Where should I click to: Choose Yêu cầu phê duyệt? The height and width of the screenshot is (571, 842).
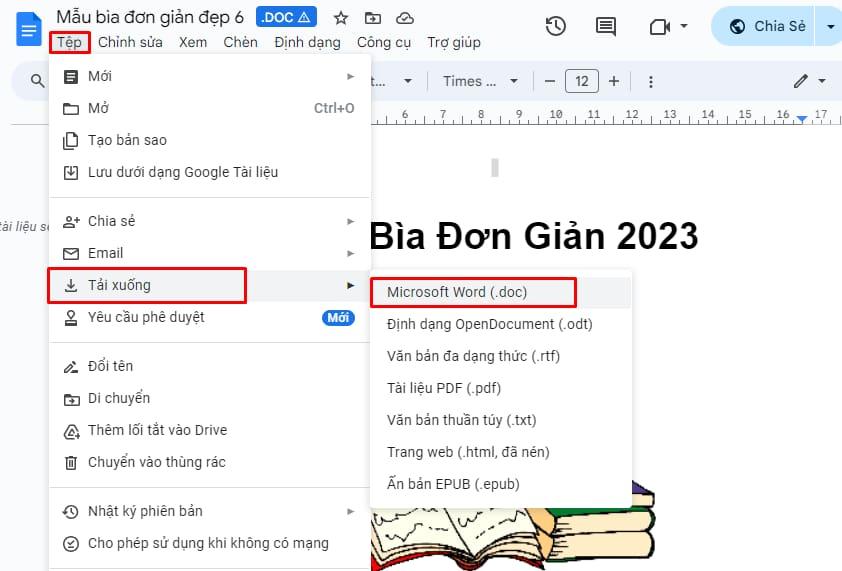click(x=209, y=317)
